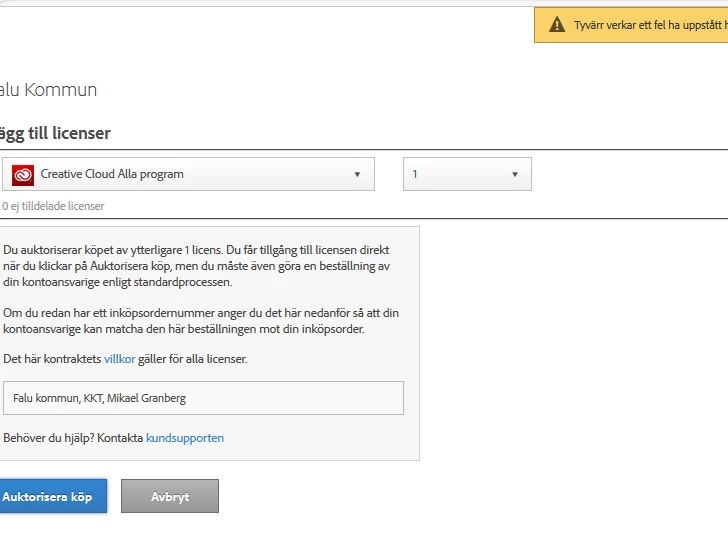Click the warning triangle icon in the banner
This screenshot has width=728, height=549.
[557, 25]
